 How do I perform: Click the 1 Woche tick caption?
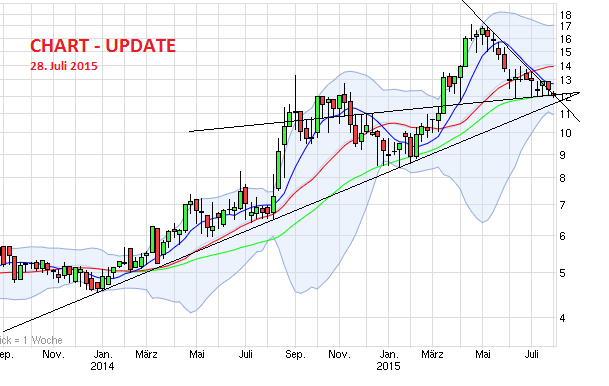31,341
